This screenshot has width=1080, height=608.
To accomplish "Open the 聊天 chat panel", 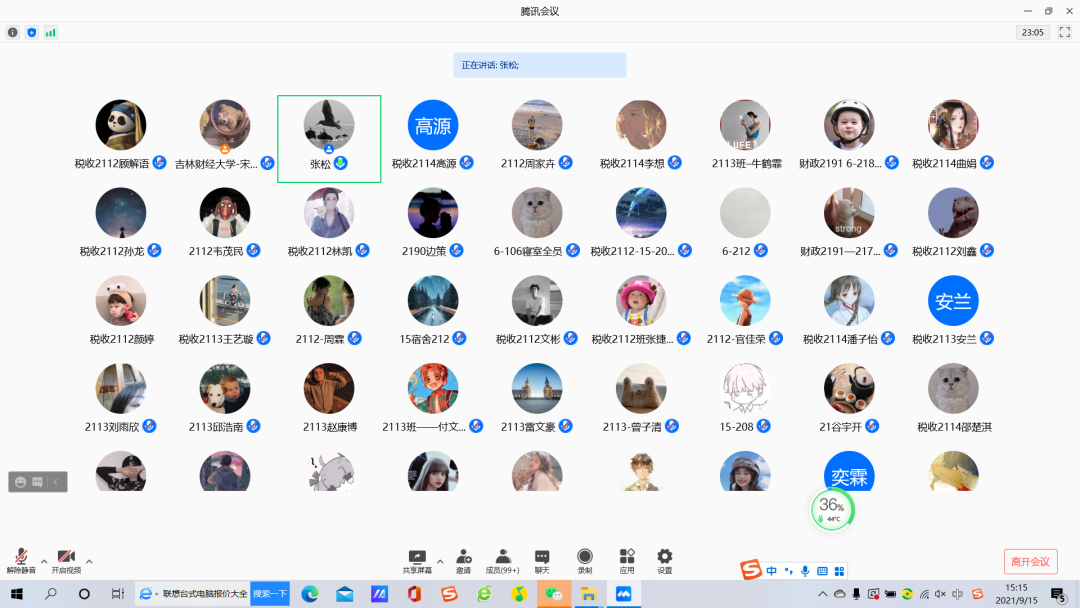I will tap(542, 560).
